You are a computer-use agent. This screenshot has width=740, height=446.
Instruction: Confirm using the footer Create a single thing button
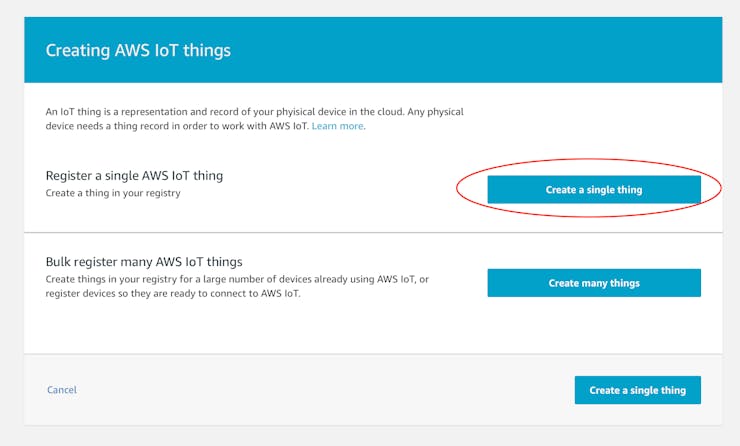(638, 390)
